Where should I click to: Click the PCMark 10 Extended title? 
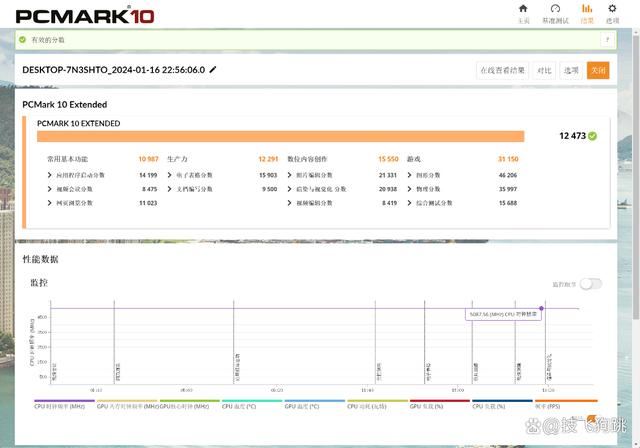(64, 104)
